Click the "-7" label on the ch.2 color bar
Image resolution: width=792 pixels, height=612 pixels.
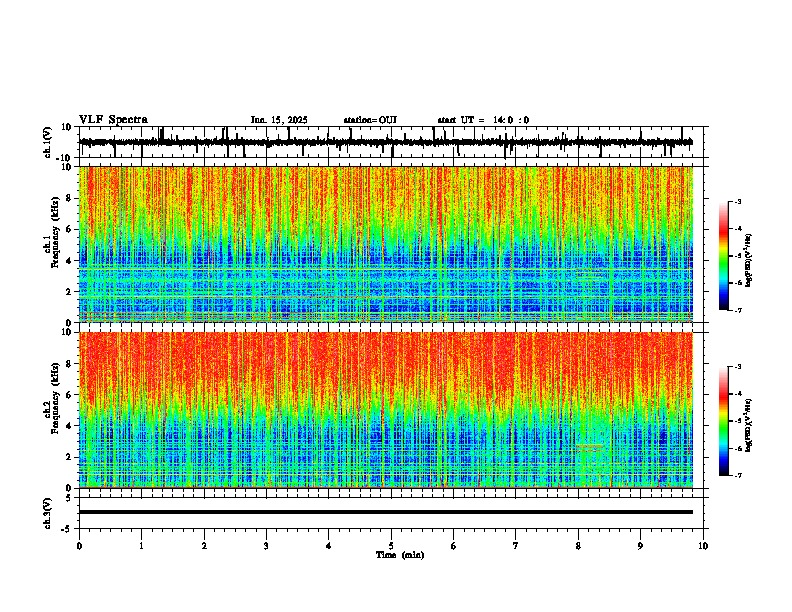point(737,475)
